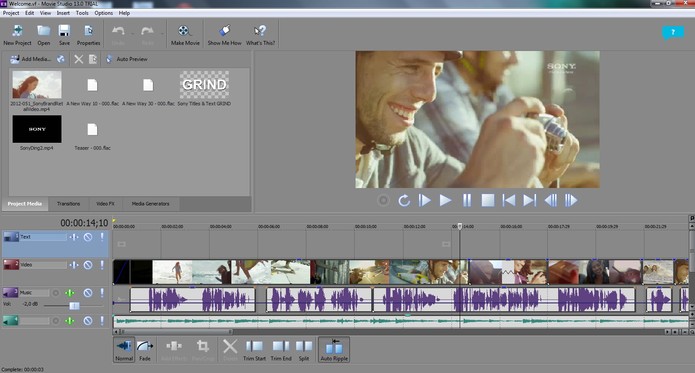Click the get media from web icon

61,59
